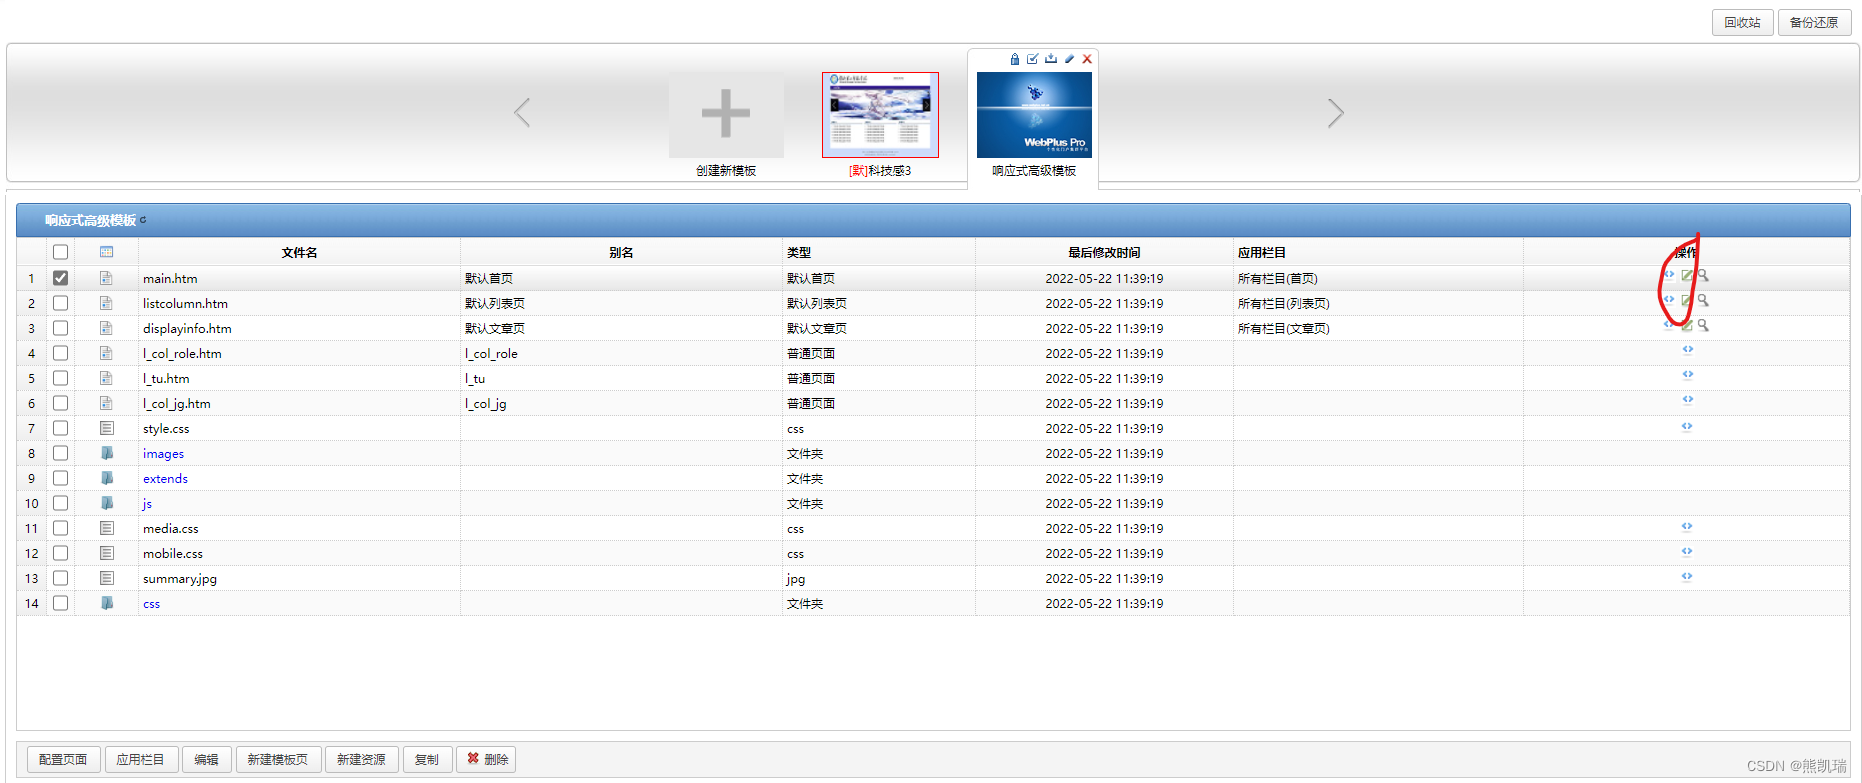Open the css folder link
The width and height of the screenshot is (1862, 783).
[x=151, y=604]
